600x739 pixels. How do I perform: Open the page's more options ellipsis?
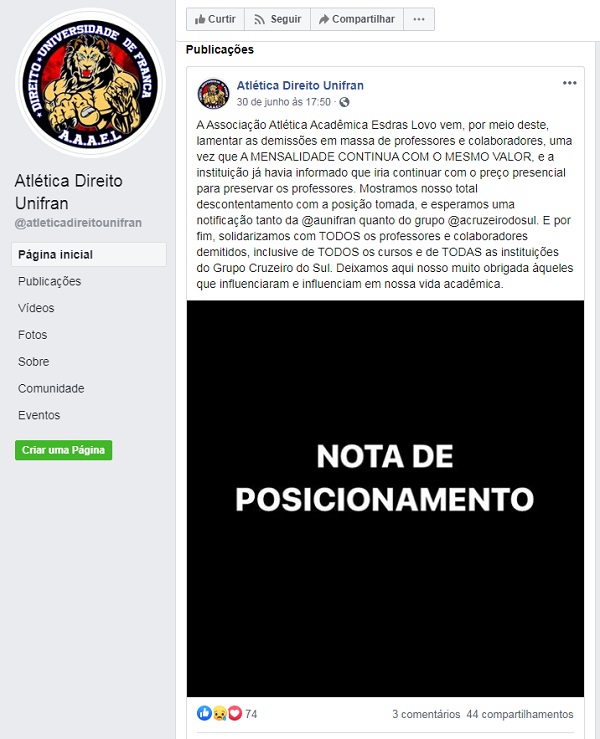tap(419, 19)
